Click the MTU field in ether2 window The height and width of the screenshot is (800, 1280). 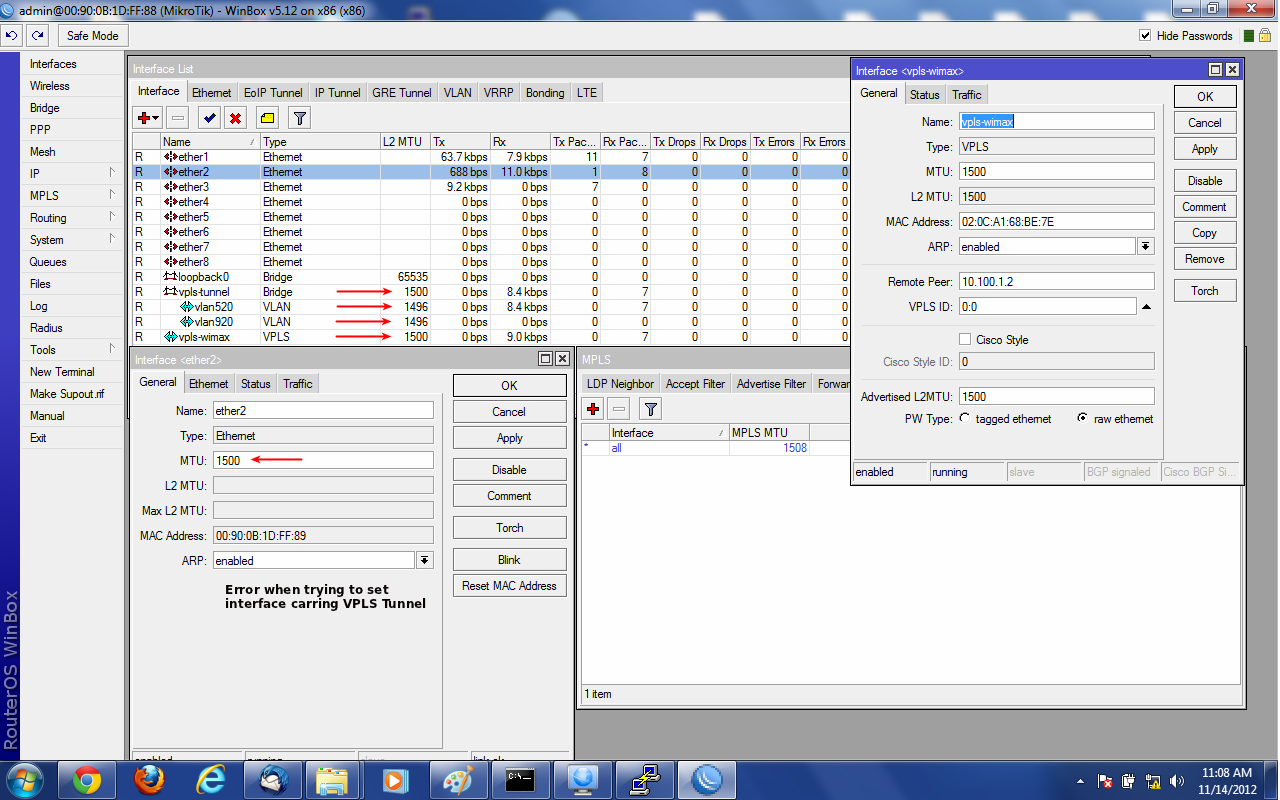tap(324, 461)
